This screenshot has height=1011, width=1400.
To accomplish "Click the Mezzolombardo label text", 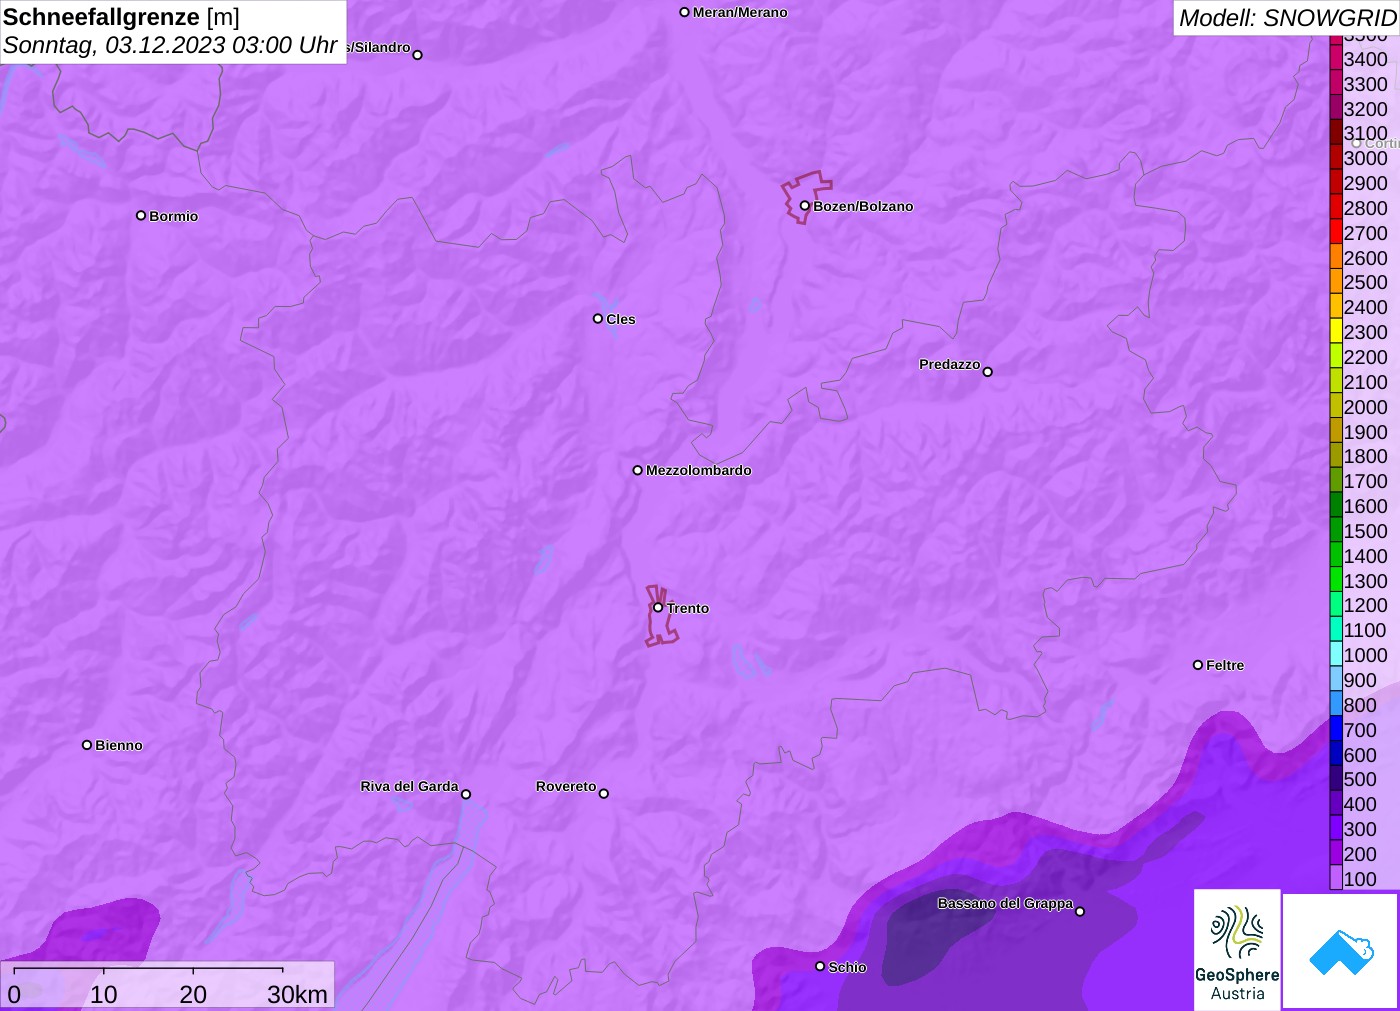I will tap(698, 470).
